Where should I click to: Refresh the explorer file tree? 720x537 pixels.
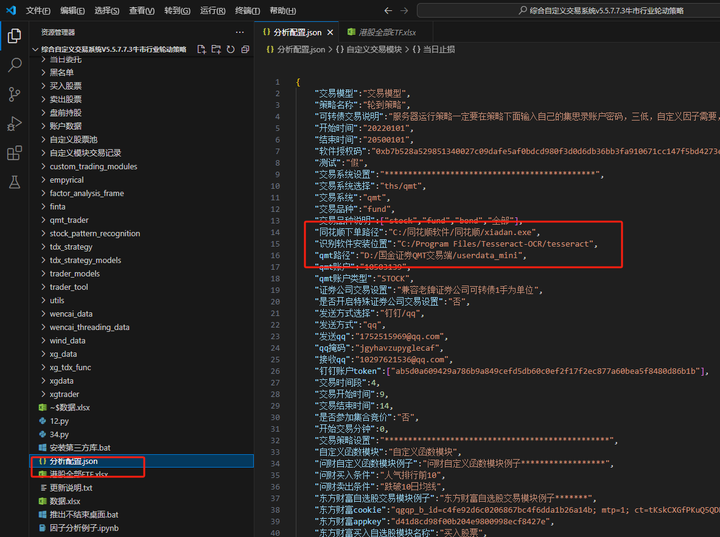[x=231, y=49]
